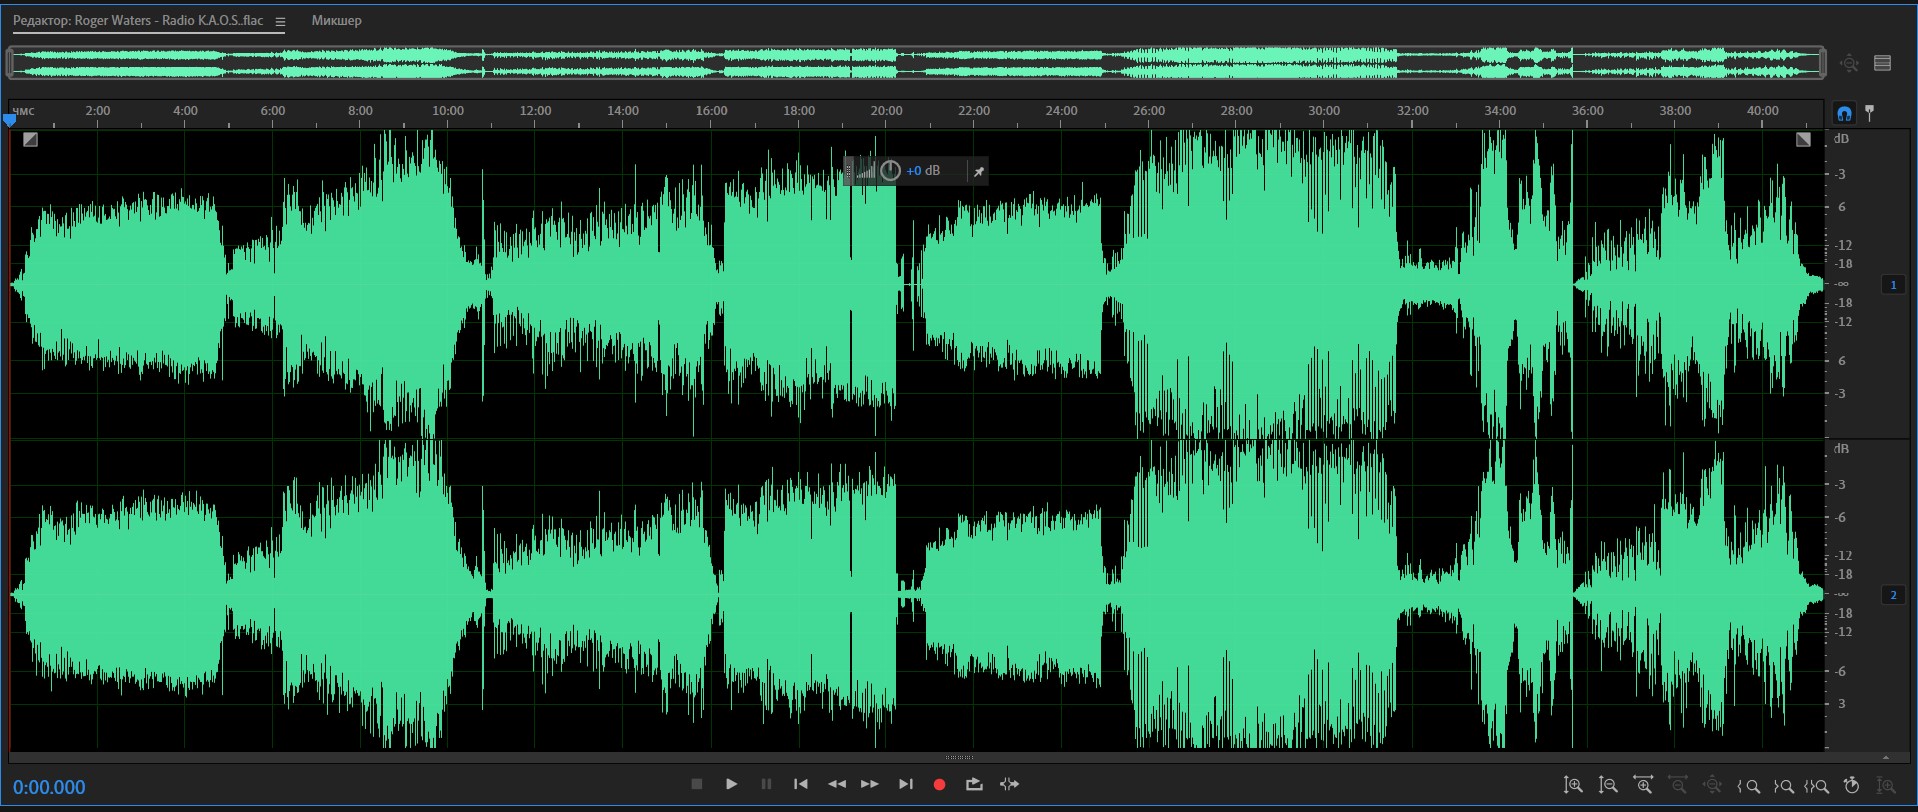Zoom in amplitude using the vertical zoom icon
Image resolution: width=1918 pixels, height=812 pixels.
pyautogui.click(x=1573, y=786)
